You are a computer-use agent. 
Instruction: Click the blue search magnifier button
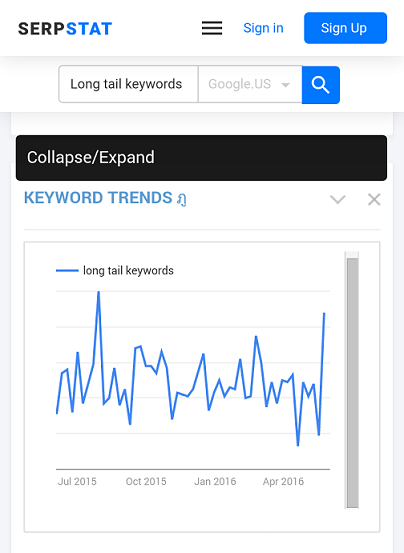(321, 85)
